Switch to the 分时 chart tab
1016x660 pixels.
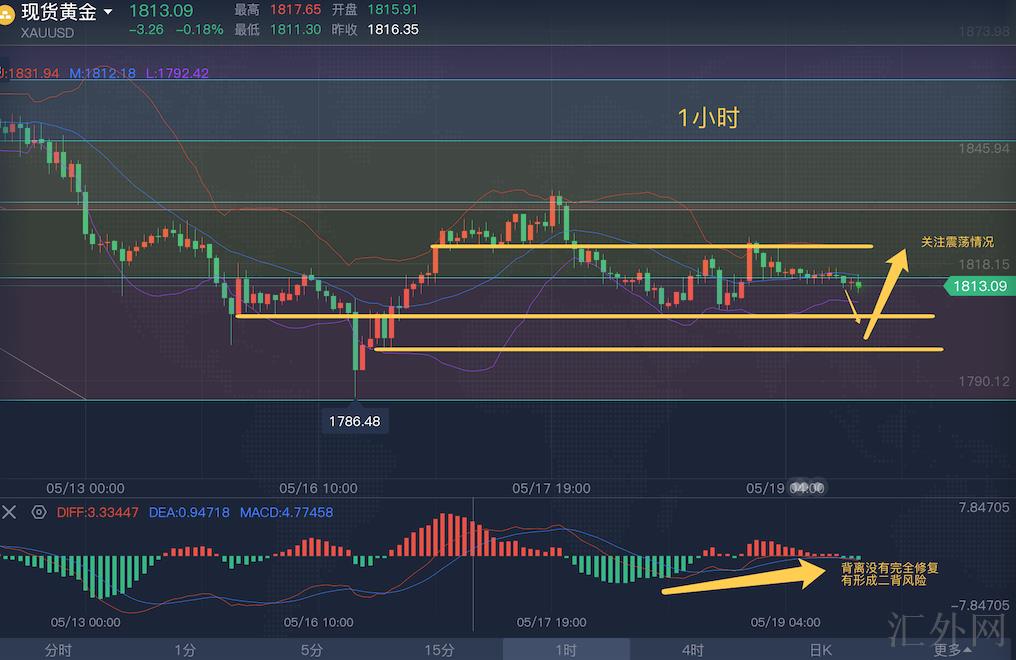click(x=58, y=650)
